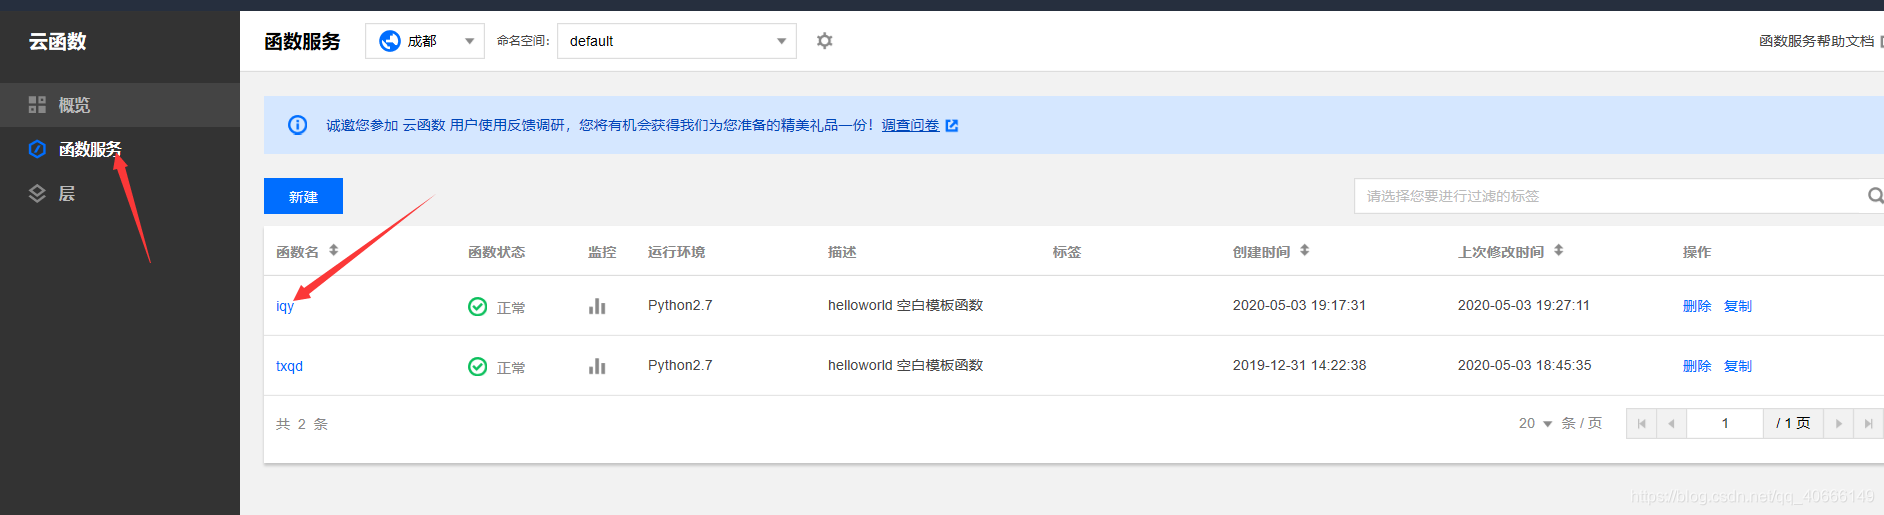Click iqy's Python2.7 runtime cell
Viewport: 1884px width, 515px height.
pyautogui.click(x=680, y=305)
